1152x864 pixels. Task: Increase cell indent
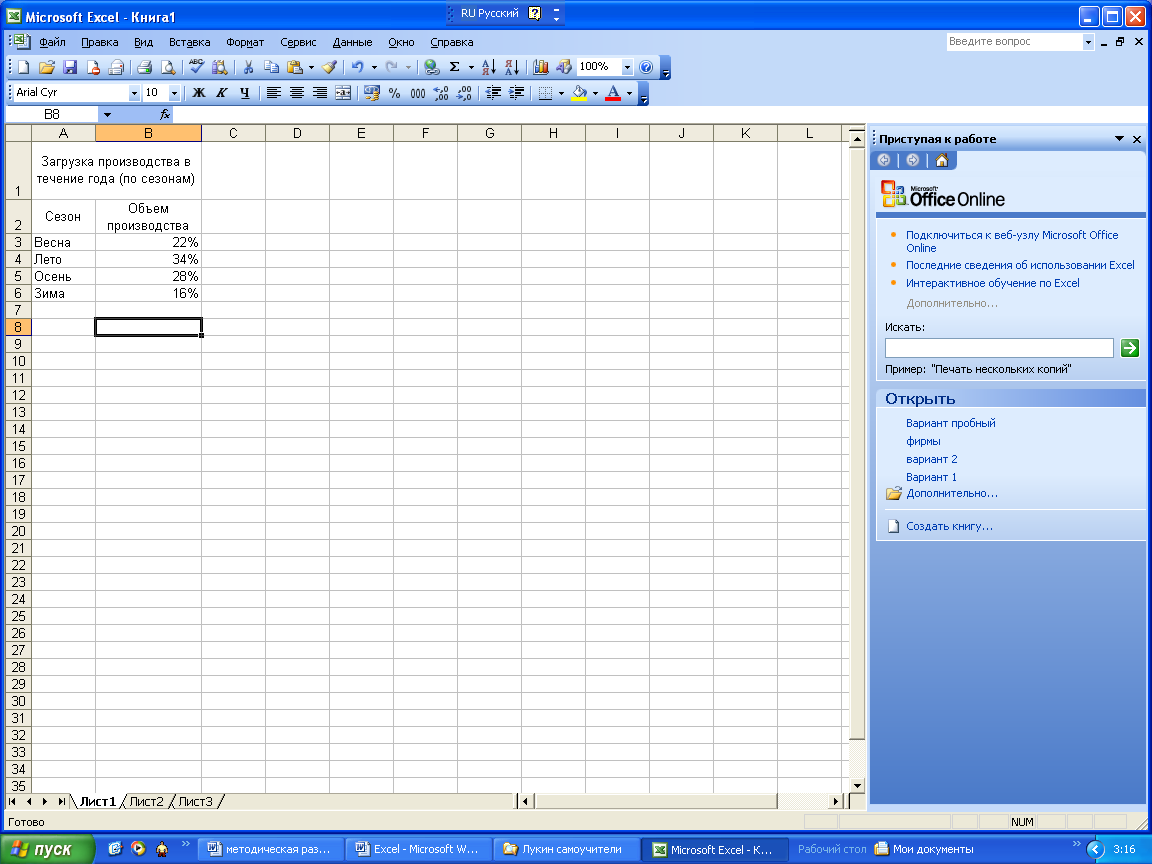[x=516, y=93]
